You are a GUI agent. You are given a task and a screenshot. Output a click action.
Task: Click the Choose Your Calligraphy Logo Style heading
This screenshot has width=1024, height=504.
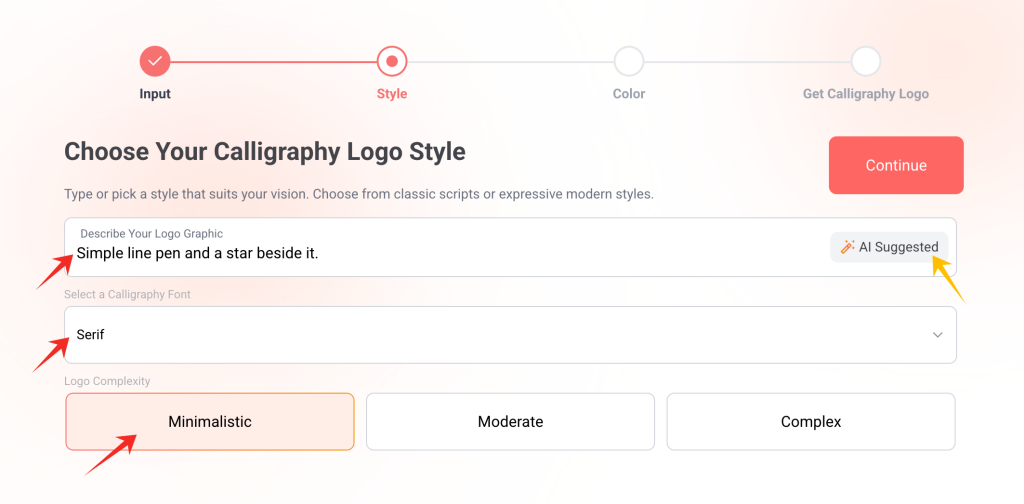pos(265,152)
